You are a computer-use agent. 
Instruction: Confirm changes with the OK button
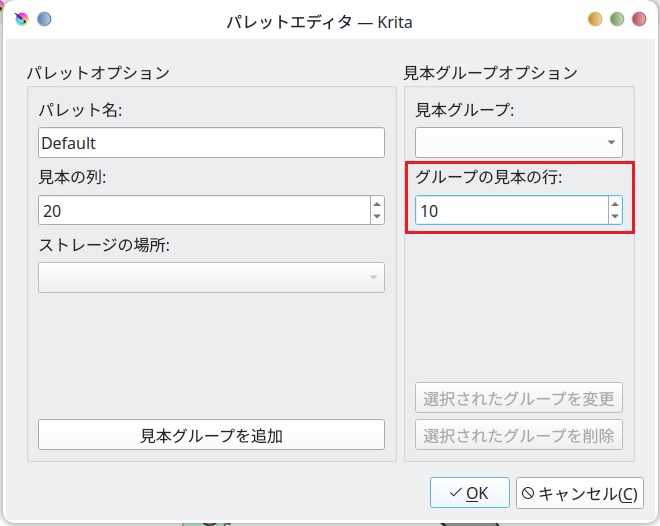[x=470, y=493]
